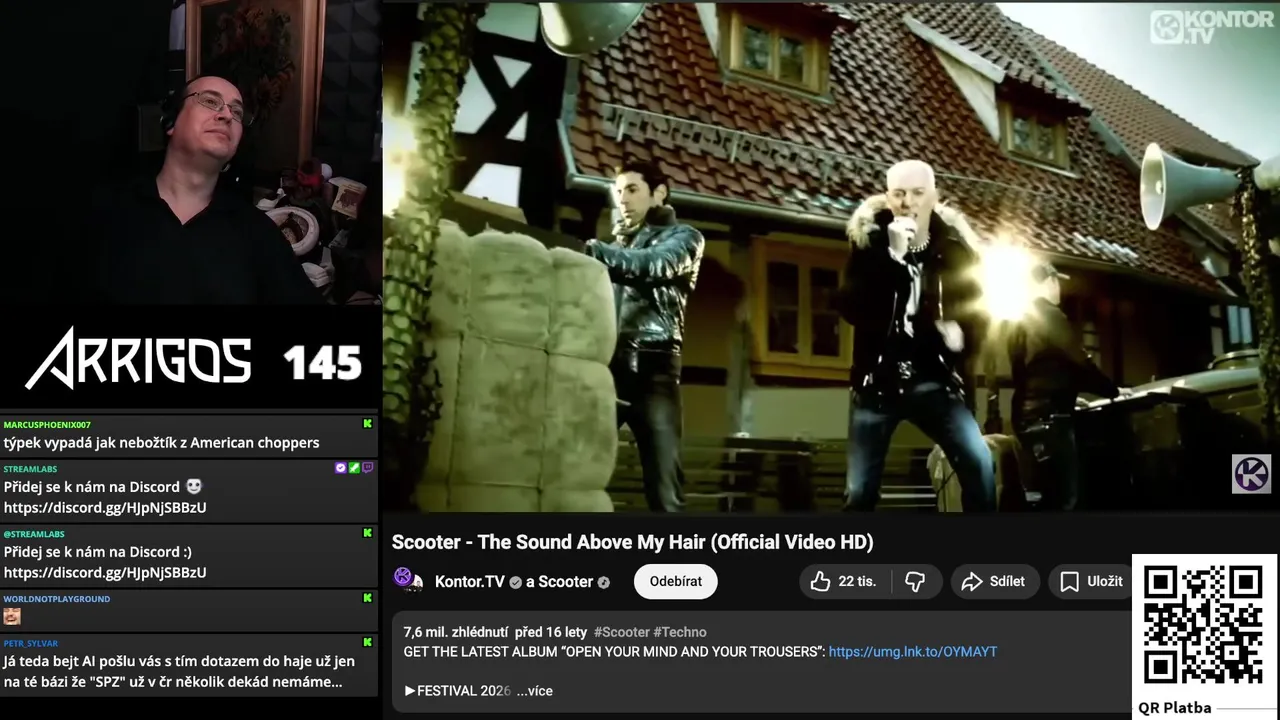Image resolution: width=1280 pixels, height=720 pixels.
Task: Open the #Techno hashtag
Action: pos(680,632)
